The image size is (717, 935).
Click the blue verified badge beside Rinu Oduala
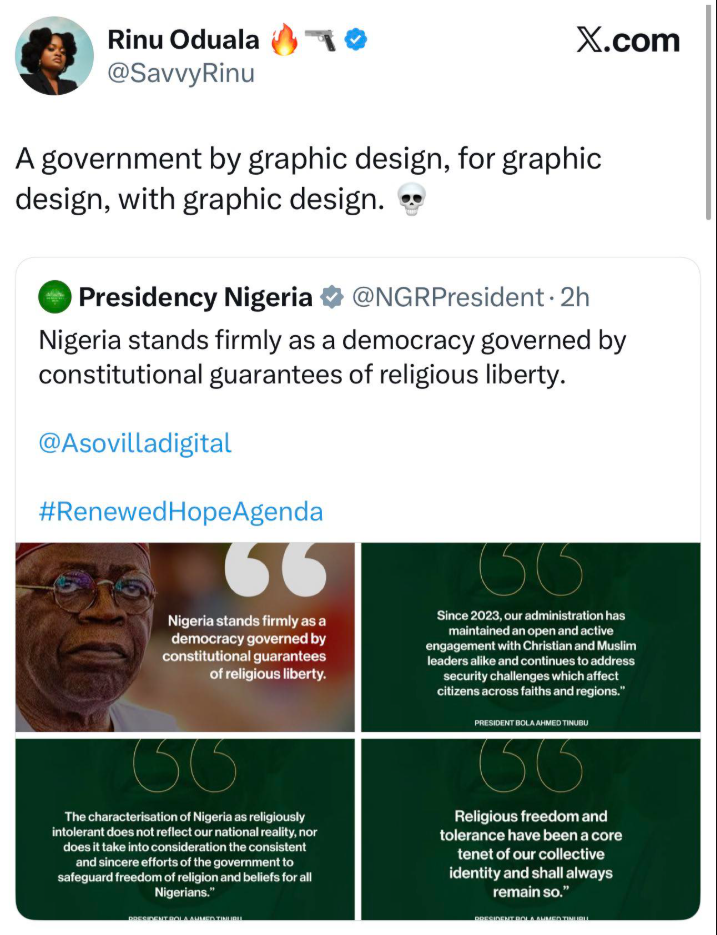point(356,40)
